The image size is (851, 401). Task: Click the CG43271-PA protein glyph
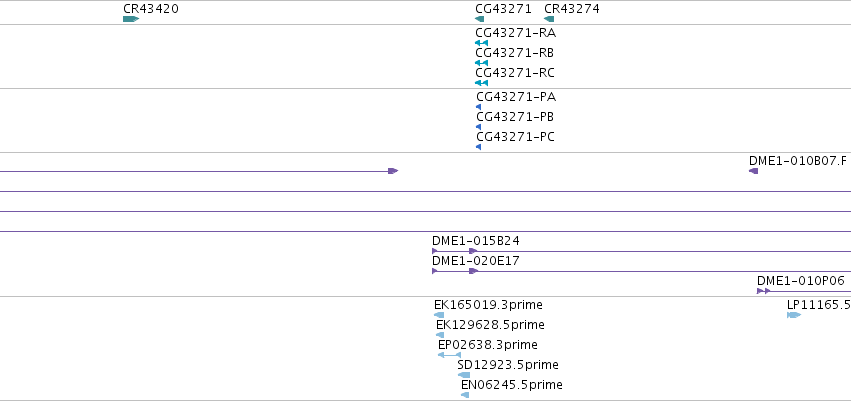[x=479, y=107]
